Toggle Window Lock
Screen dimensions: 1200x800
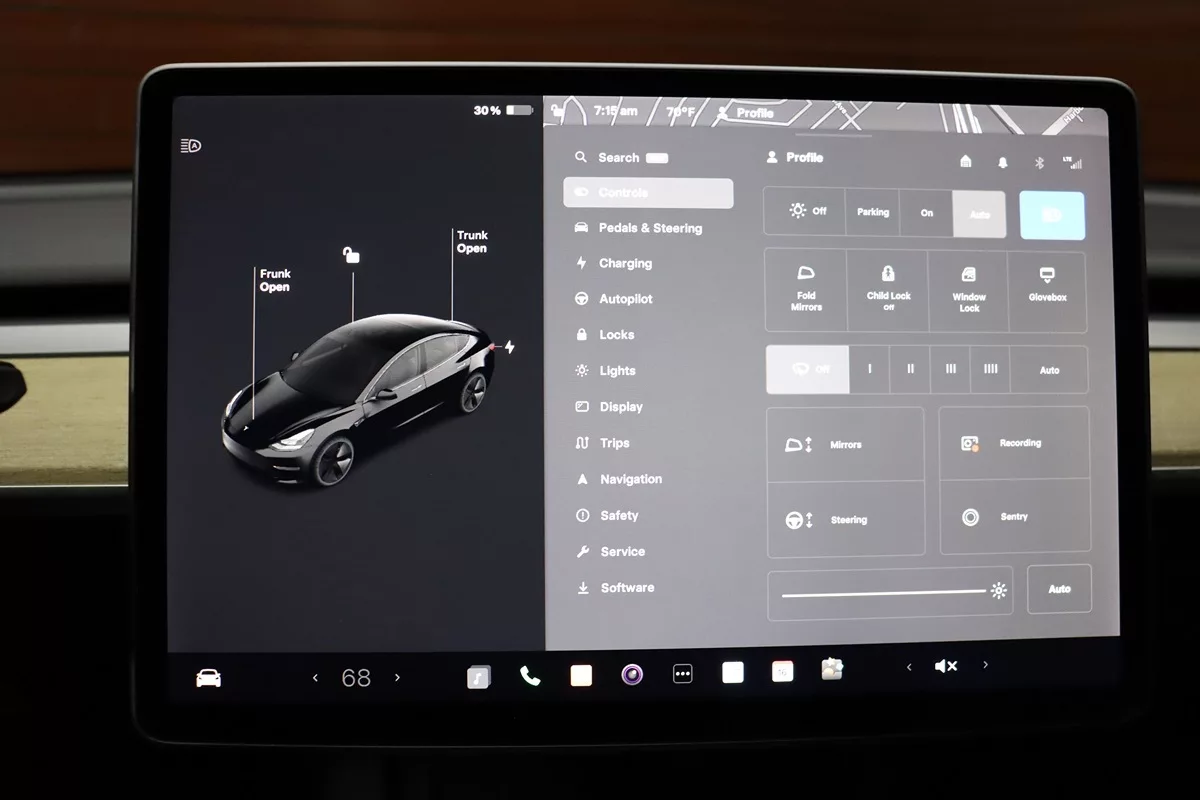click(968, 290)
